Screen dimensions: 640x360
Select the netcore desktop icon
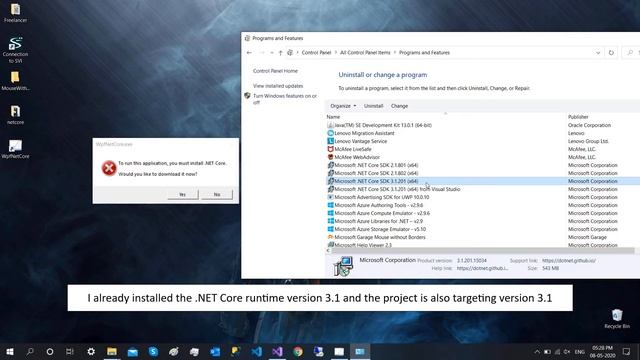coord(15,115)
